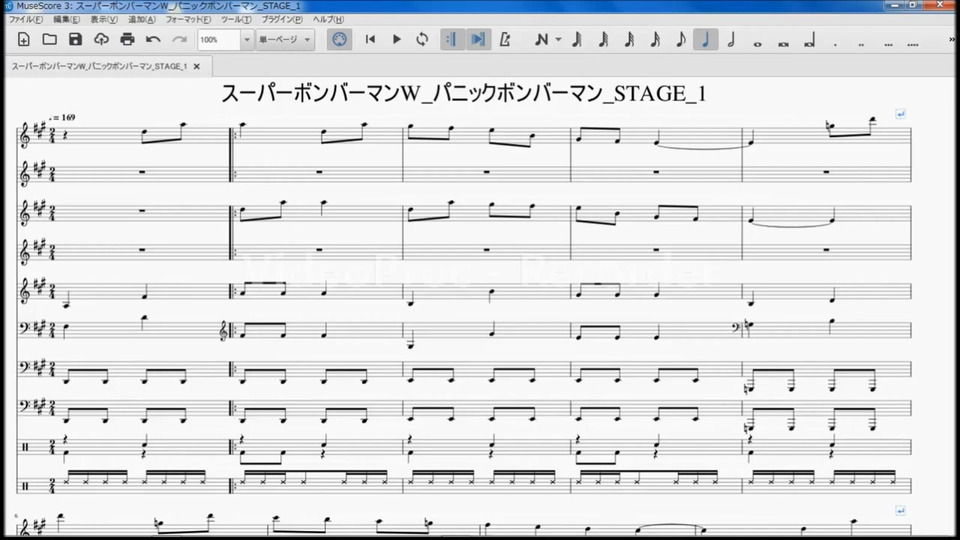Open the プラグイン menu

pyautogui.click(x=282, y=20)
